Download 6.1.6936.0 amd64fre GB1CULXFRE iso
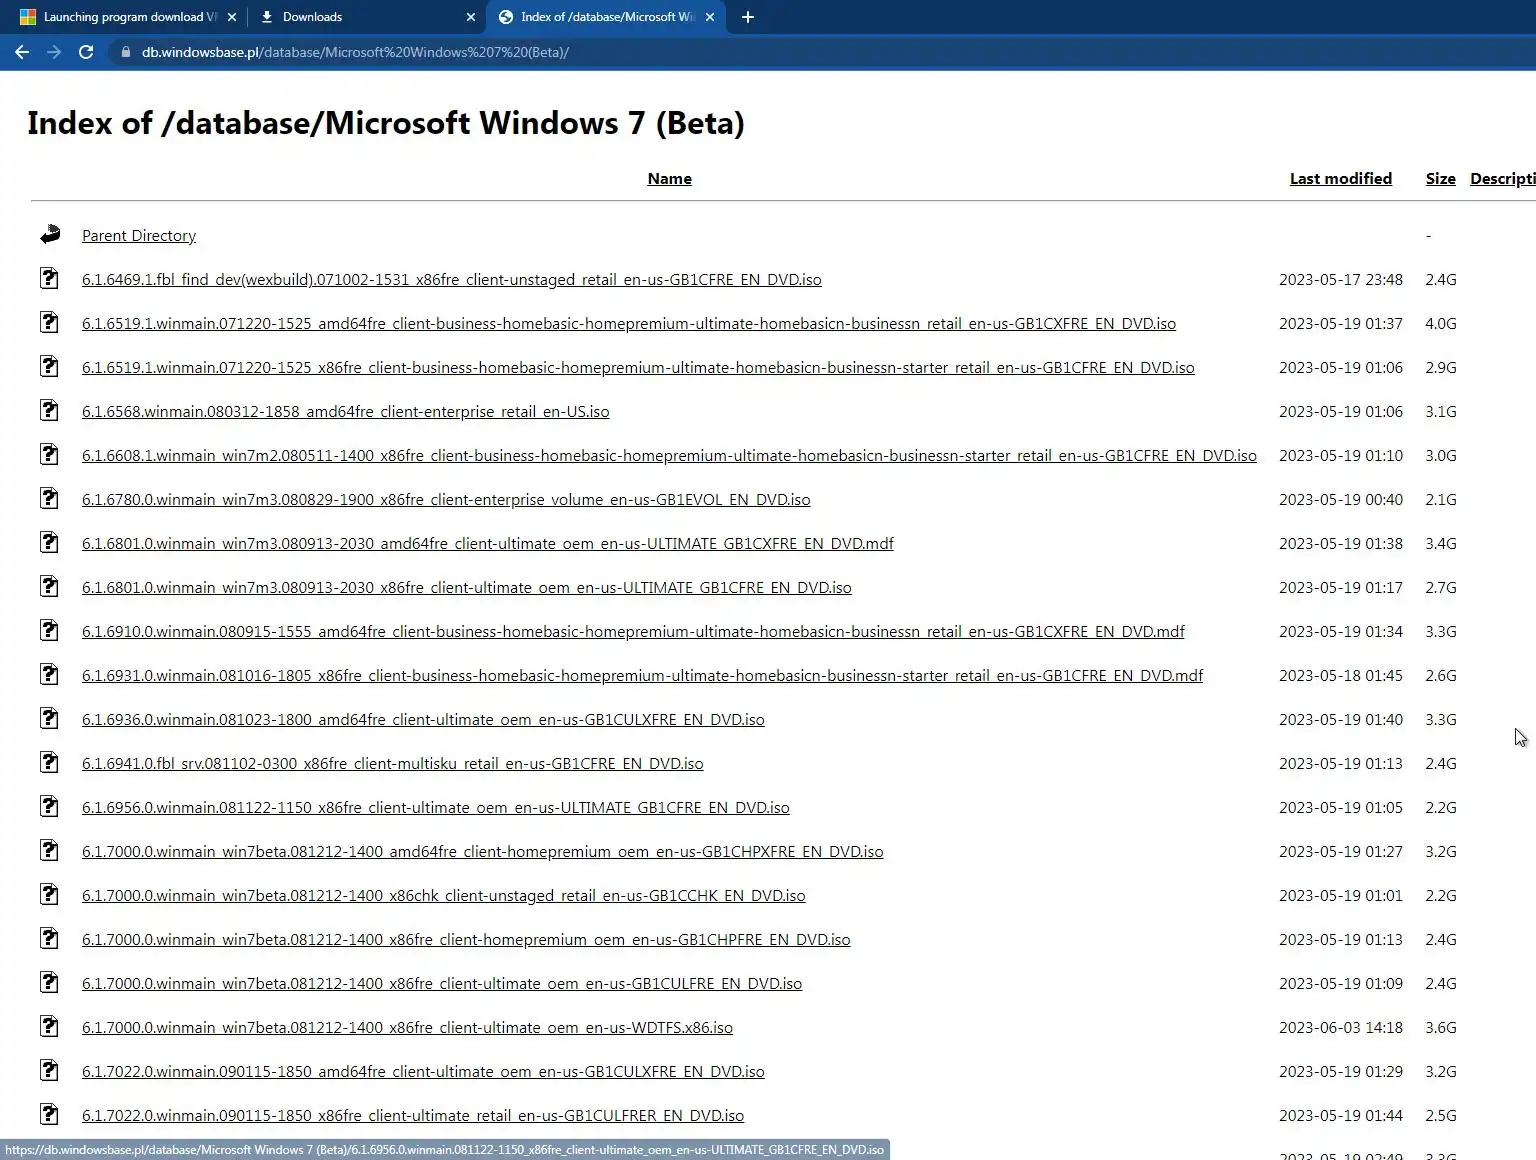This screenshot has width=1536, height=1160. (423, 720)
